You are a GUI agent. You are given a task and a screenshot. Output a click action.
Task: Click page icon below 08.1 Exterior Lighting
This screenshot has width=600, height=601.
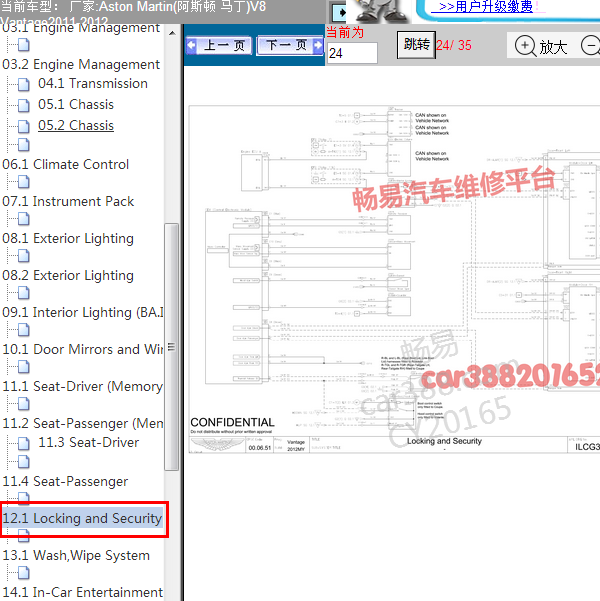click(x=24, y=256)
